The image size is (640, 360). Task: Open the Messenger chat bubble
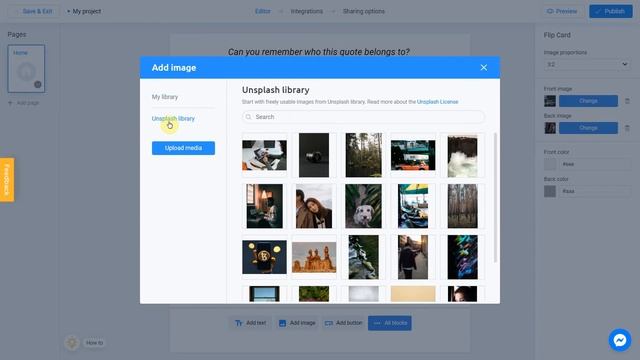620,340
